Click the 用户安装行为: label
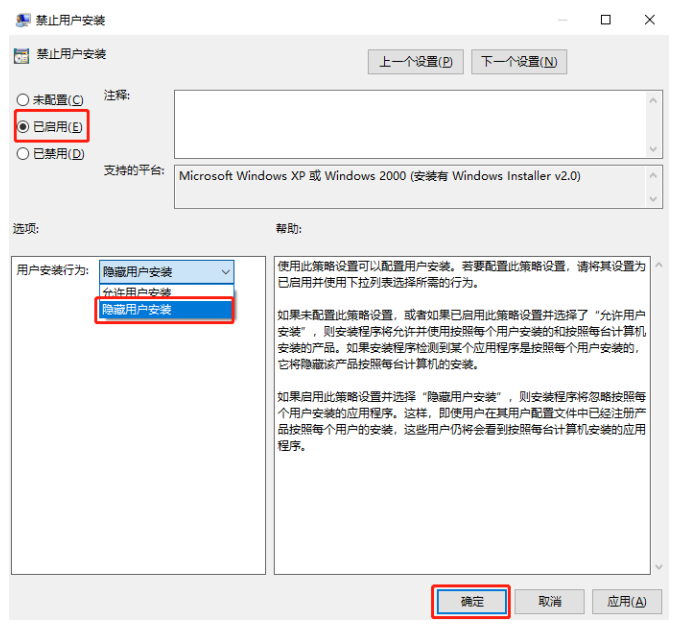Screen dimensions: 678x627 click(x=53, y=270)
